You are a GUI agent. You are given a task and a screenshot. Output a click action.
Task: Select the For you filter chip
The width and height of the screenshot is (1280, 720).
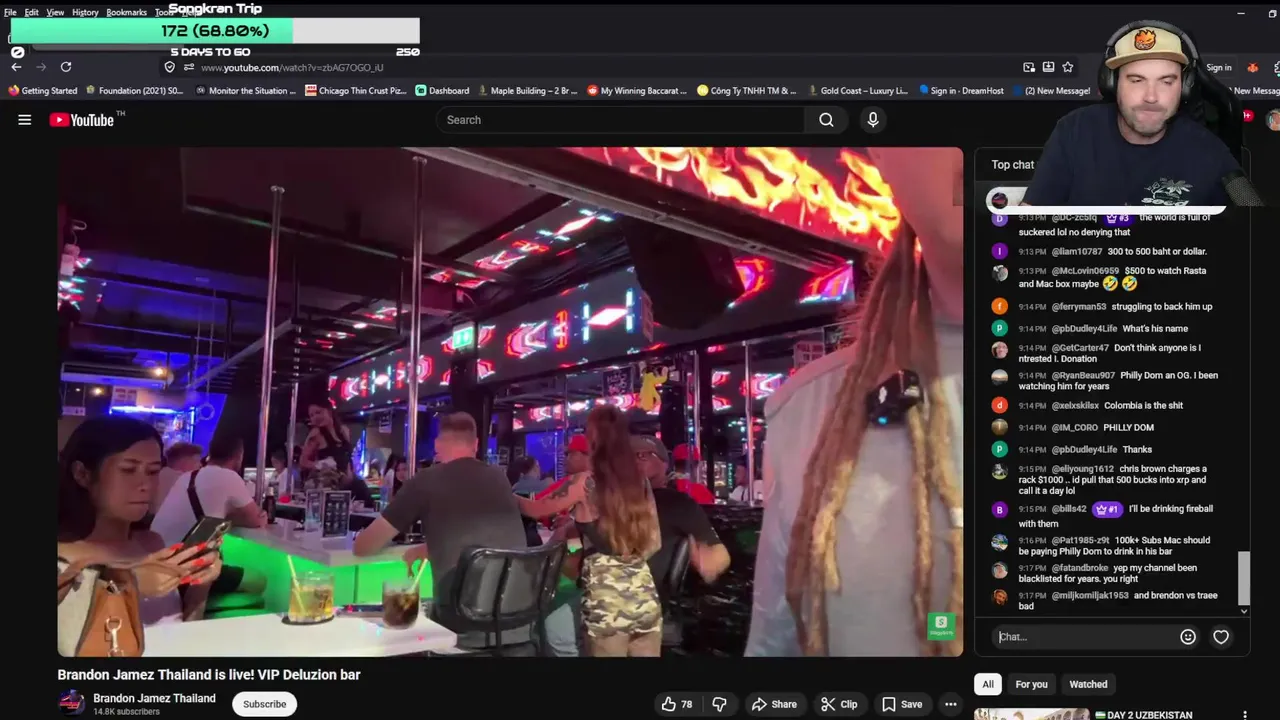point(1031,684)
